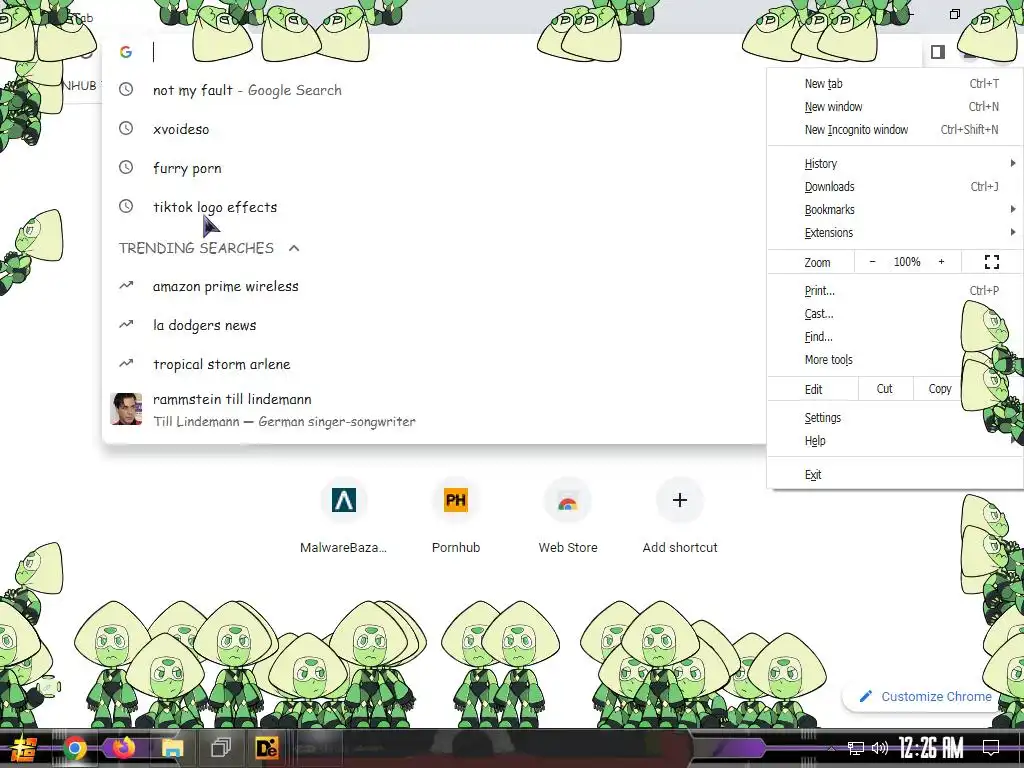Screen dimensions: 1024x768
Task: Click trend arrow icon for 'tropical storm arlene'
Action: point(126,363)
